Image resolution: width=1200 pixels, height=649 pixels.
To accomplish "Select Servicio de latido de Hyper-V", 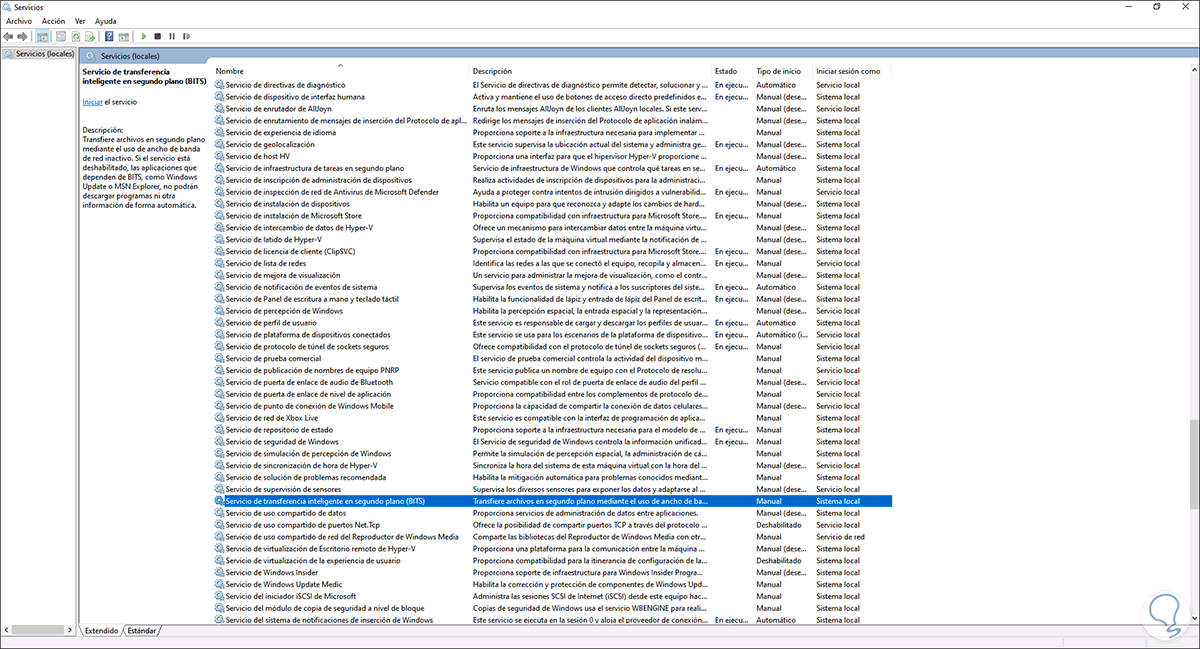I will click(552, 240).
